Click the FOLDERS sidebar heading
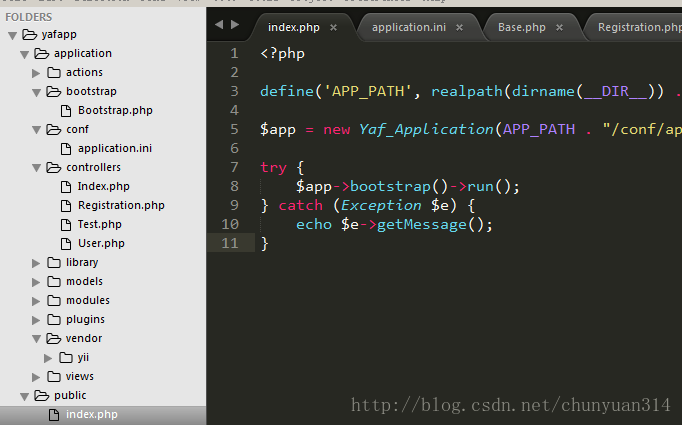This screenshot has height=425, width=682. click(29, 17)
